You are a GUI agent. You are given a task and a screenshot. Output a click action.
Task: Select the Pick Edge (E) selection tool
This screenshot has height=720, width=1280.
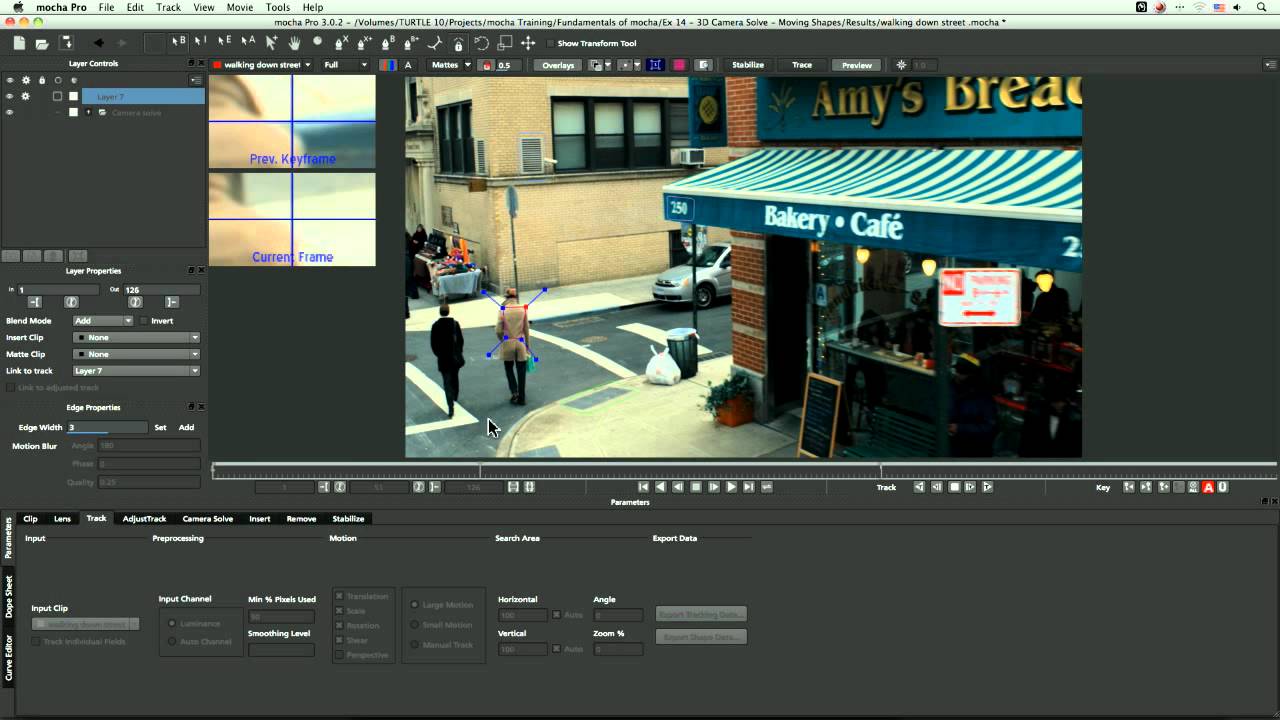point(223,43)
